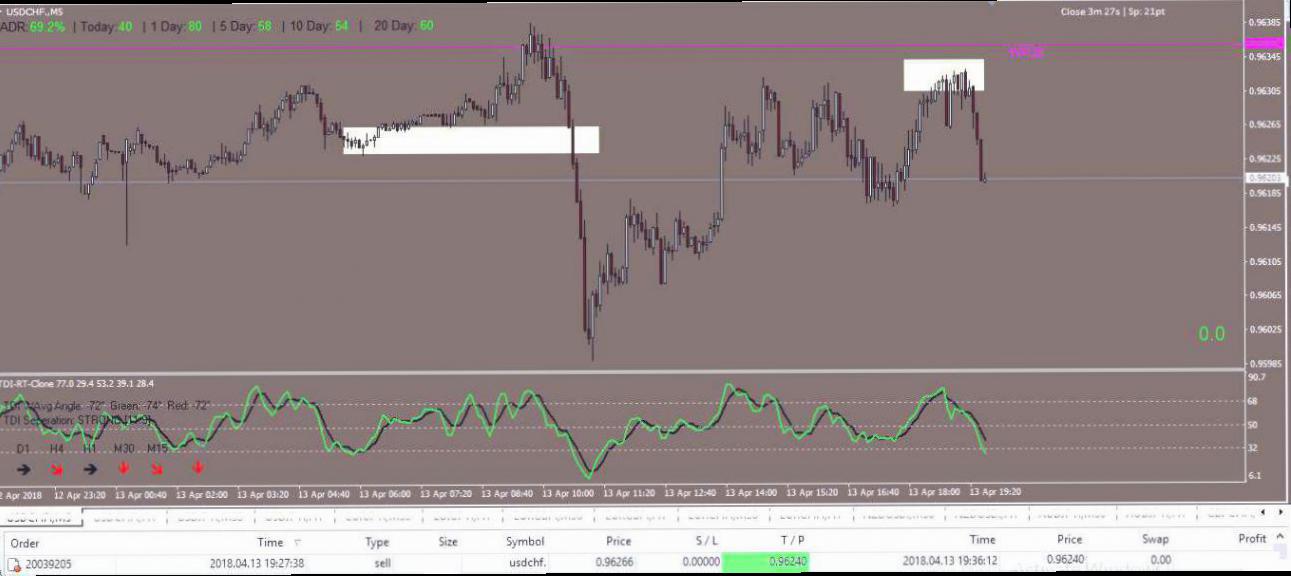Click the M15 red trend arrow
Viewport: 1291px width, 576px height.
pyautogui.click(x=157, y=468)
